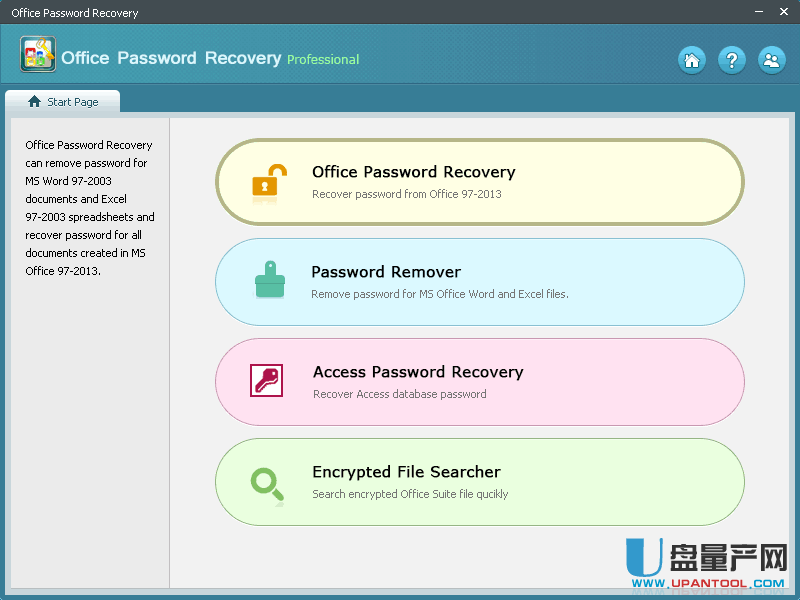Click the house icon on Start Page tab
Image resolution: width=800 pixels, height=600 pixels.
pyautogui.click(x=35, y=102)
